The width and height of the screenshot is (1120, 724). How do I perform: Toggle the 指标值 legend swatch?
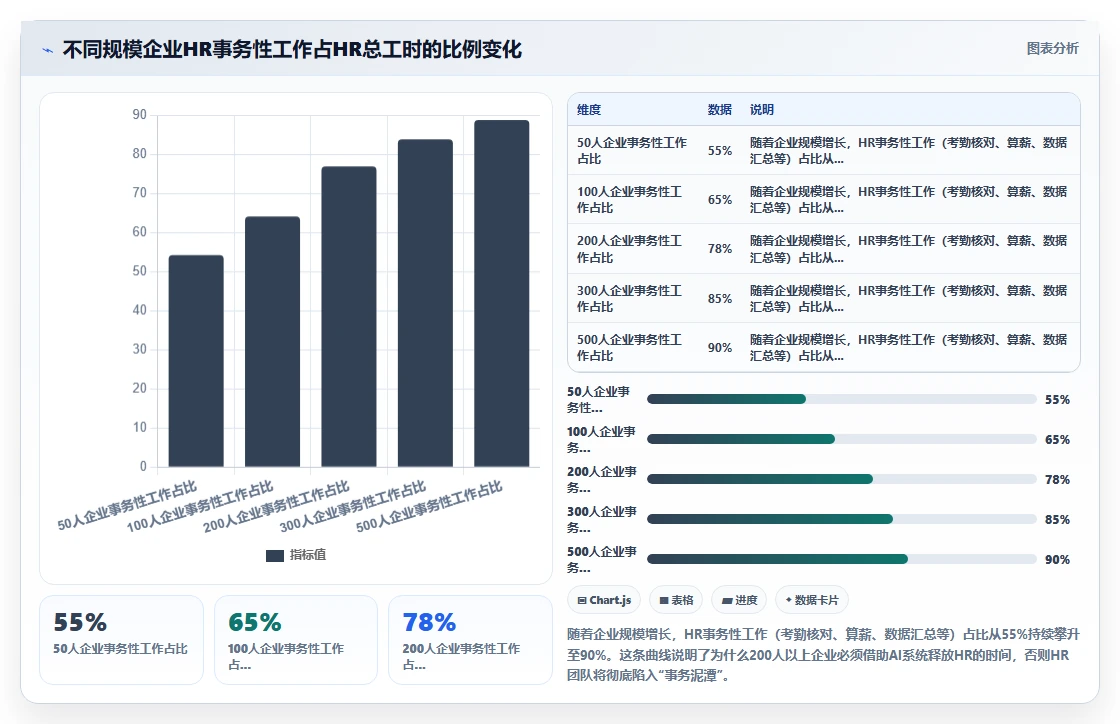pos(275,555)
